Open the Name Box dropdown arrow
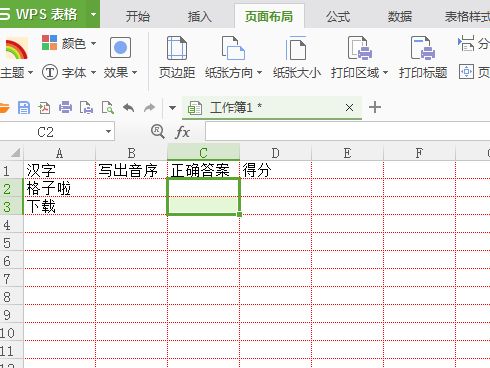The image size is (490, 368). tap(108, 132)
